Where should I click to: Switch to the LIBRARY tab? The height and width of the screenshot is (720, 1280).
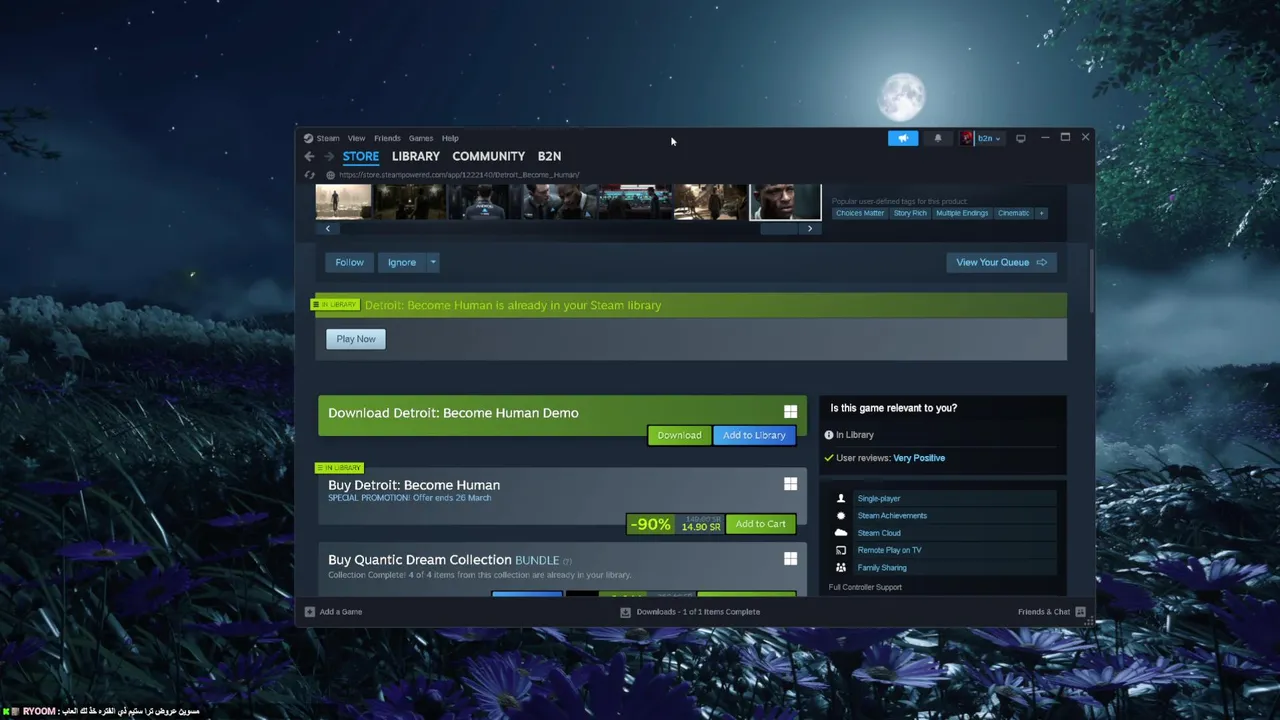pyautogui.click(x=416, y=156)
